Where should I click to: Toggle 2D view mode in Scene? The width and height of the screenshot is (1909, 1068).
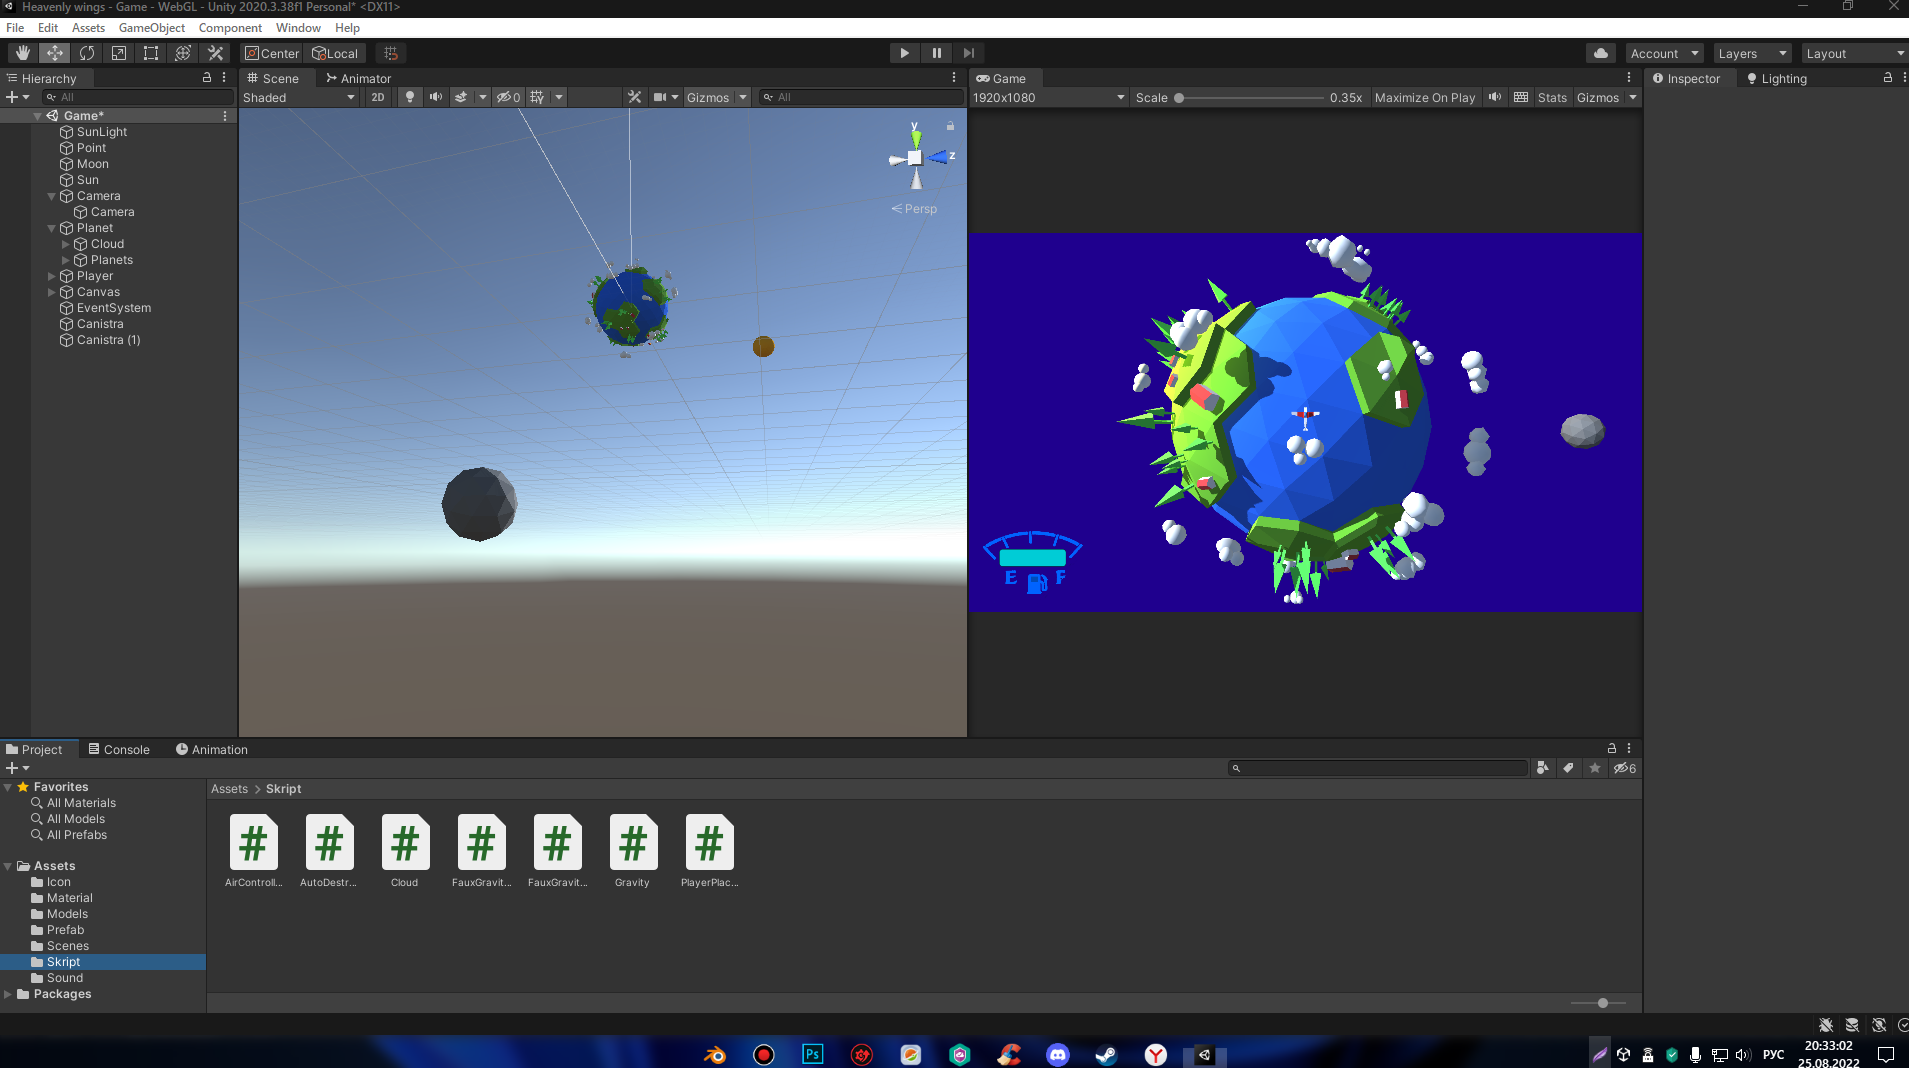[x=377, y=97]
